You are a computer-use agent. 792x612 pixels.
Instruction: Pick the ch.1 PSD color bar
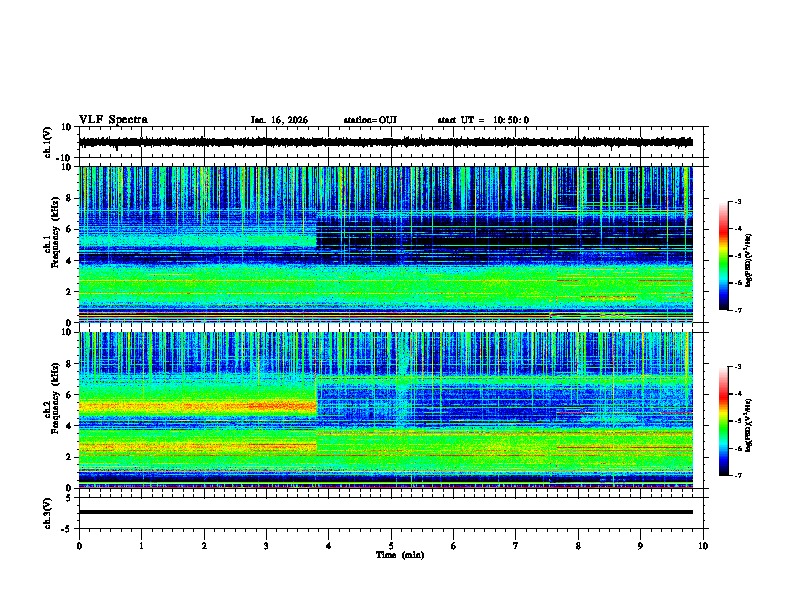pyautogui.click(x=723, y=256)
